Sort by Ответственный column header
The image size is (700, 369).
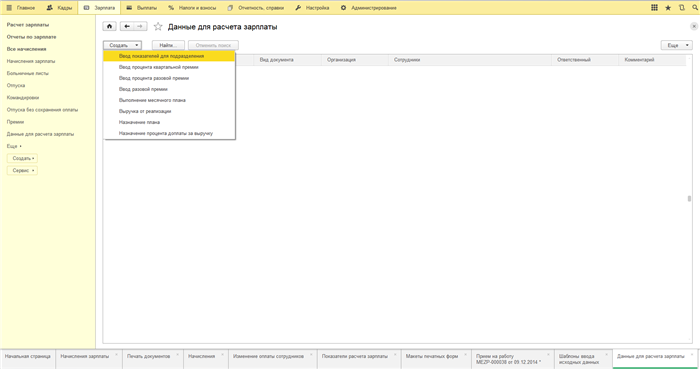(x=585, y=60)
